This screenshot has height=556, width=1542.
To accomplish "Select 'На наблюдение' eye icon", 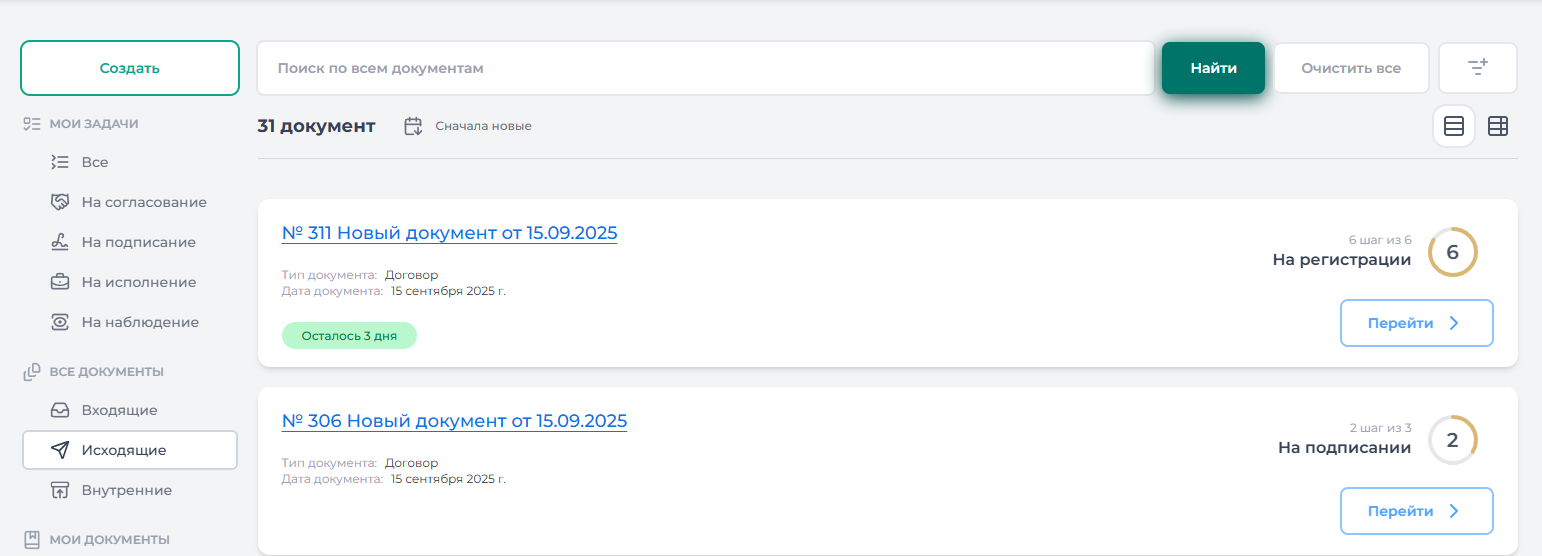I will click(x=60, y=322).
